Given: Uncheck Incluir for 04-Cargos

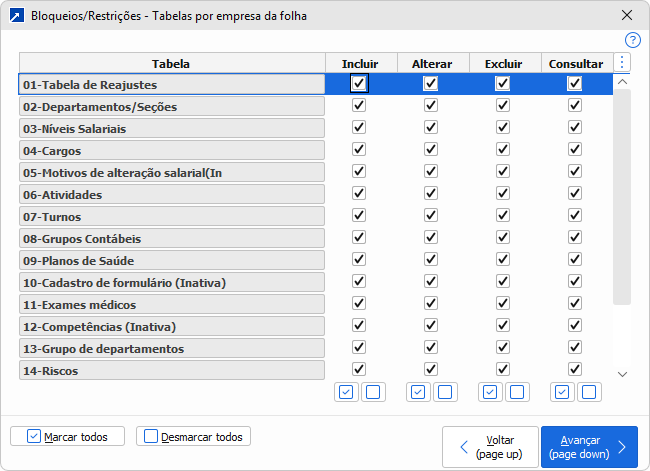Looking at the screenshot, I should coord(359,150).
